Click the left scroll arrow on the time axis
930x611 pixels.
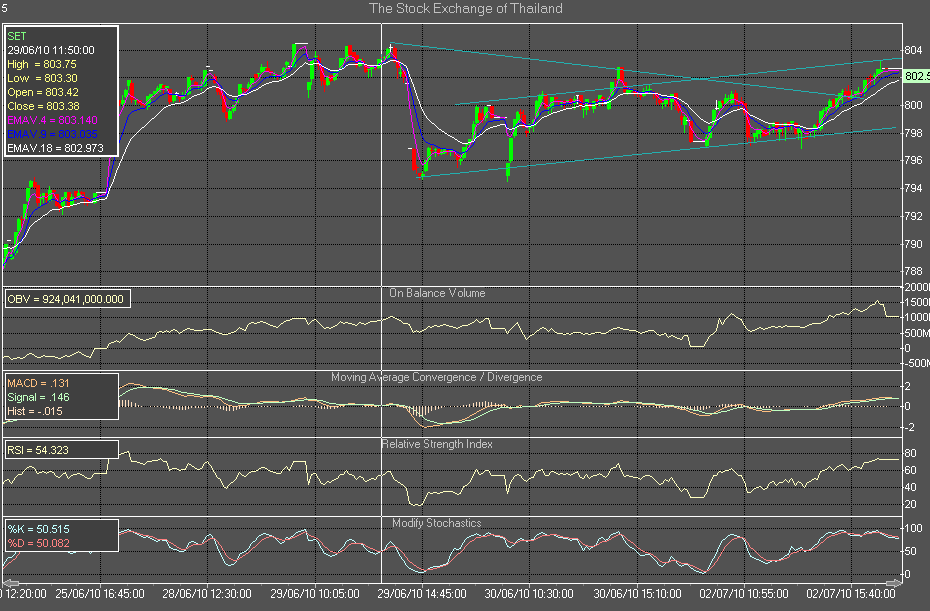11,584
